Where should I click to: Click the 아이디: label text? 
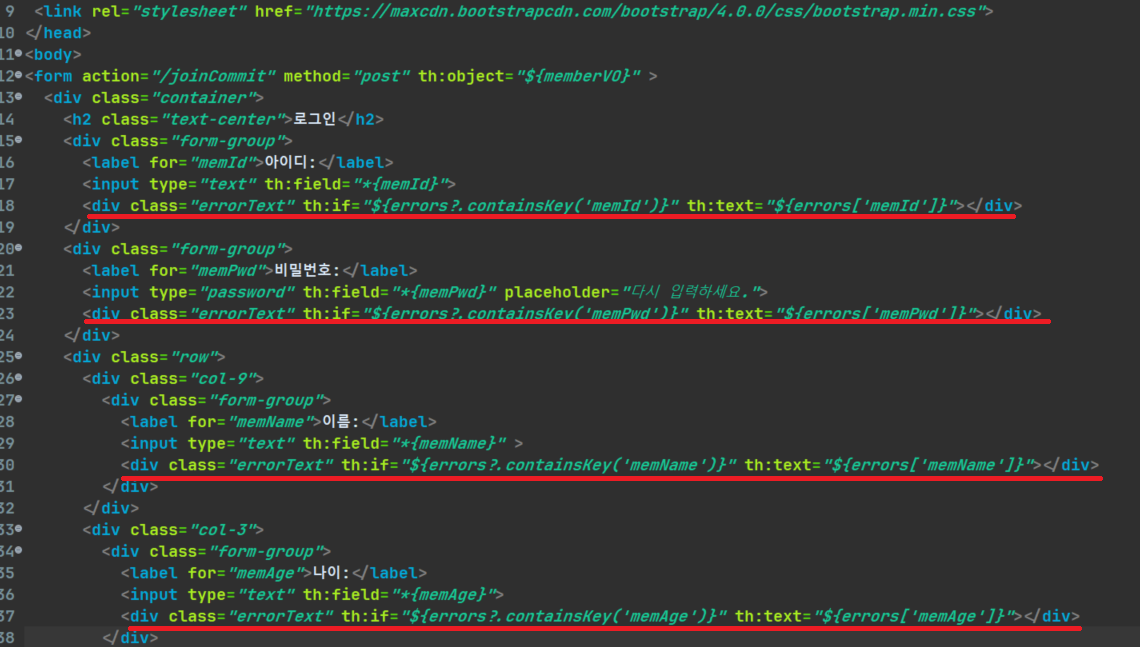[x=291, y=162]
